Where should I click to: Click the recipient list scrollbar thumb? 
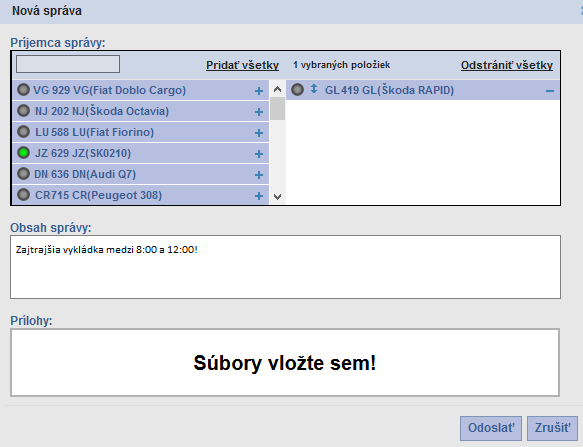(277, 108)
